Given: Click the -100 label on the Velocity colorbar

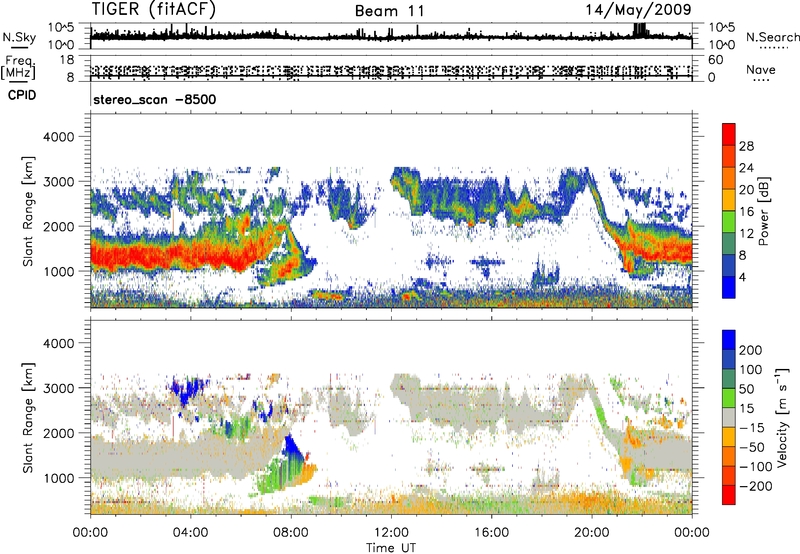Looking at the screenshot, I should click(x=756, y=467).
